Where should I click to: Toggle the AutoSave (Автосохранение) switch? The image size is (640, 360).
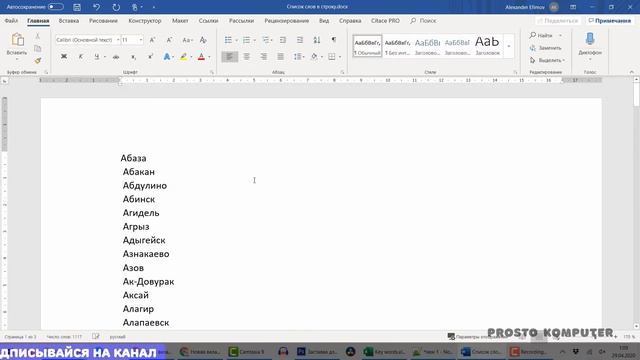pos(56,7)
